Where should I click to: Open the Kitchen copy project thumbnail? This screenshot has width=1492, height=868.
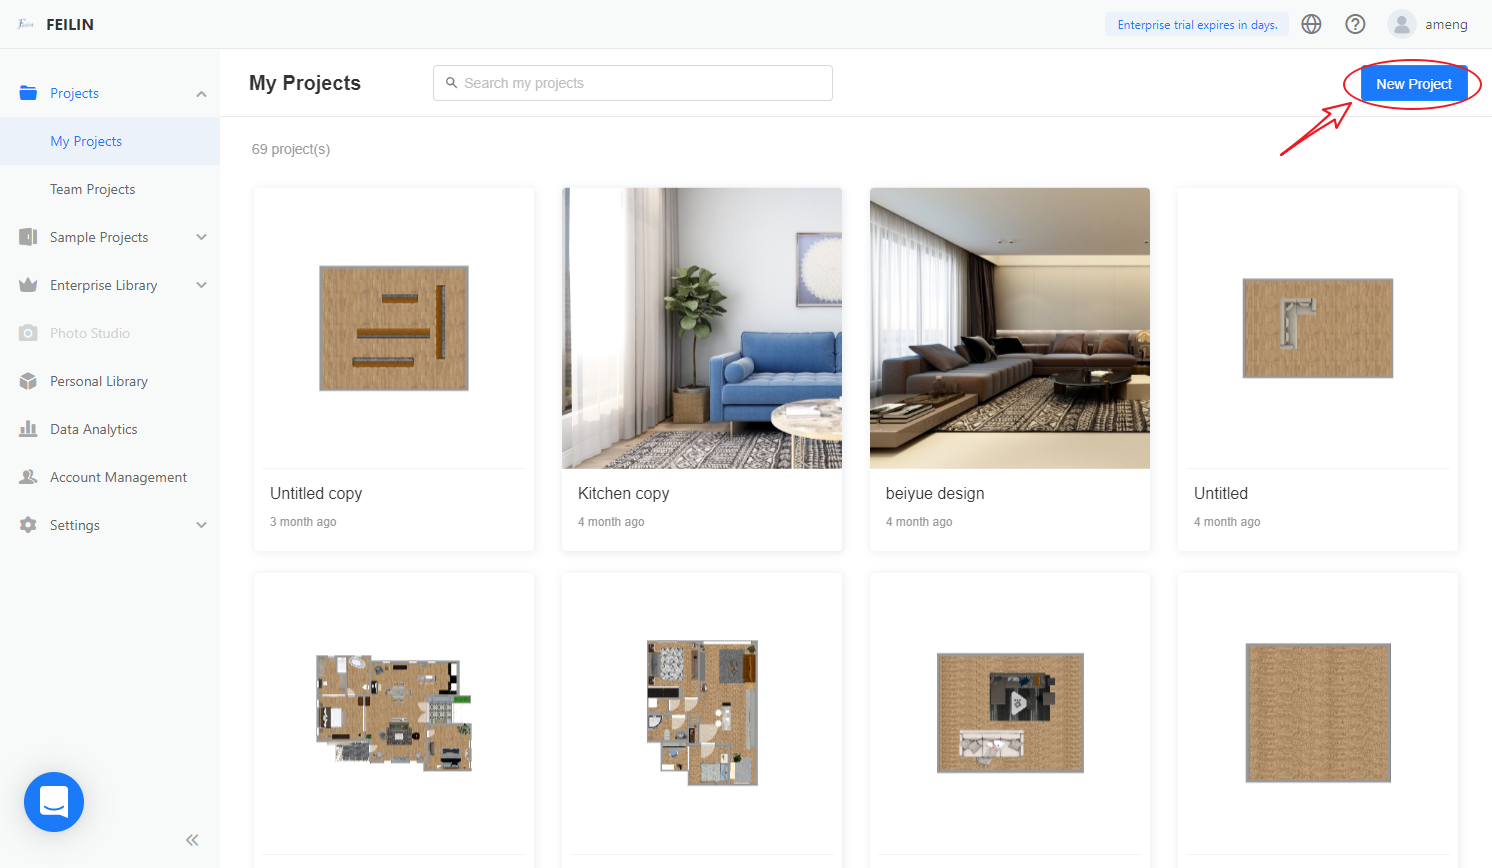(x=702, y=328)
